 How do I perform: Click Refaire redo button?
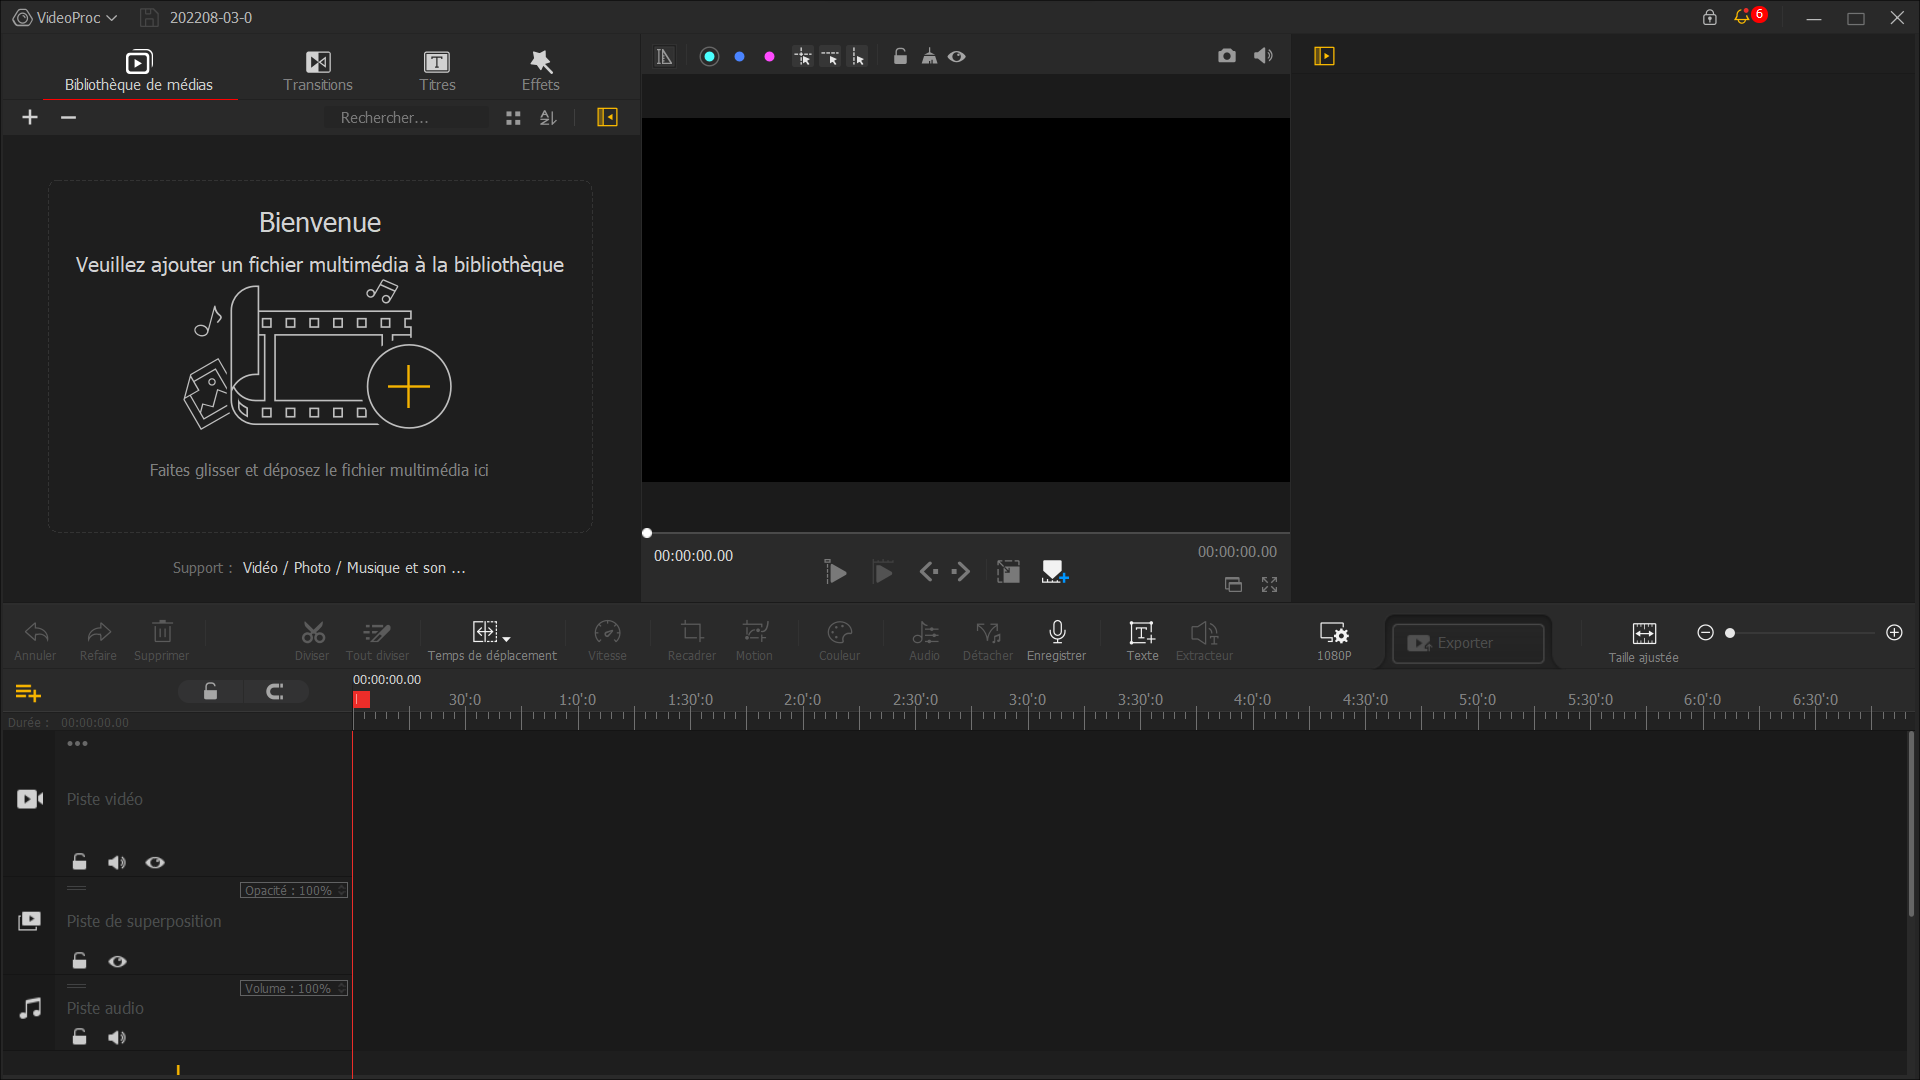(x=98, y=641)
